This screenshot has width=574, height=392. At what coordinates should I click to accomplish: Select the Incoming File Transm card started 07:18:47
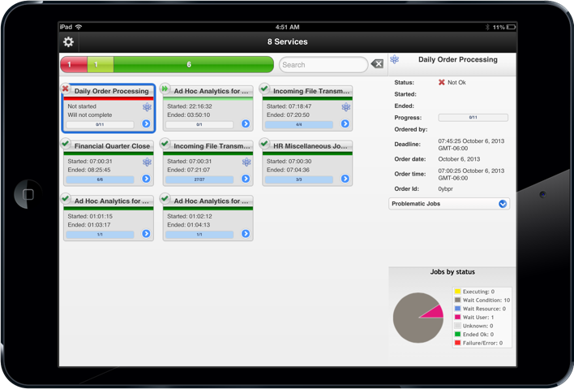pos(308,108)
